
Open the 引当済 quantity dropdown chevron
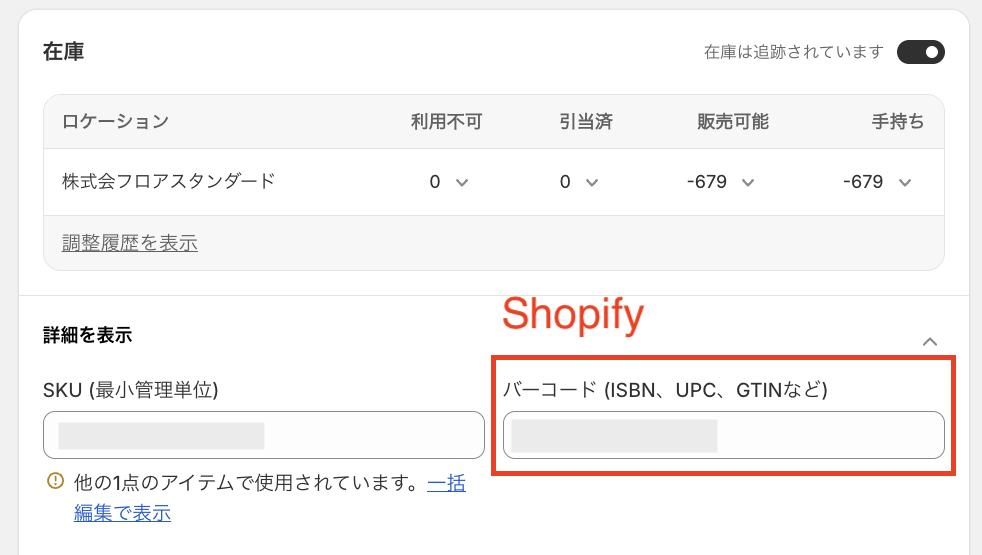click(x=592, y=183)
